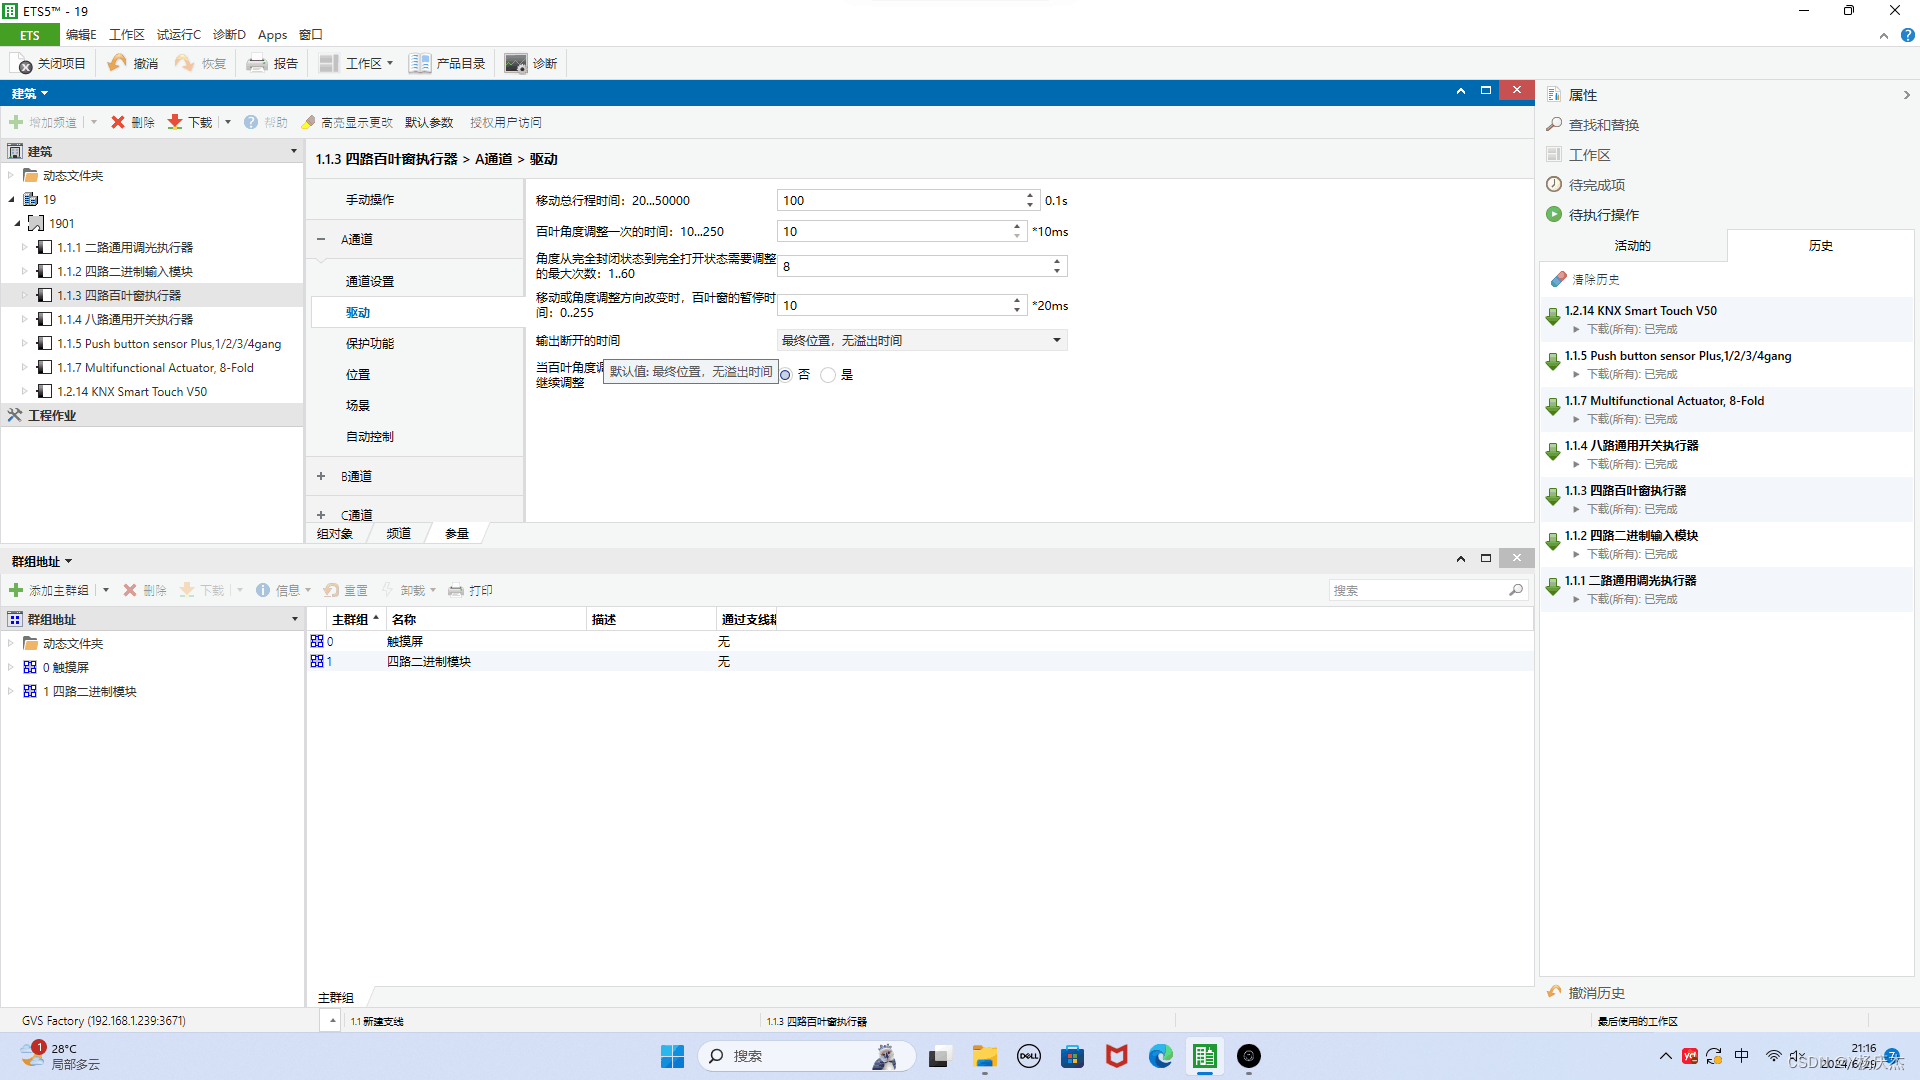Open the 试运行C menu

pos(178,34)
